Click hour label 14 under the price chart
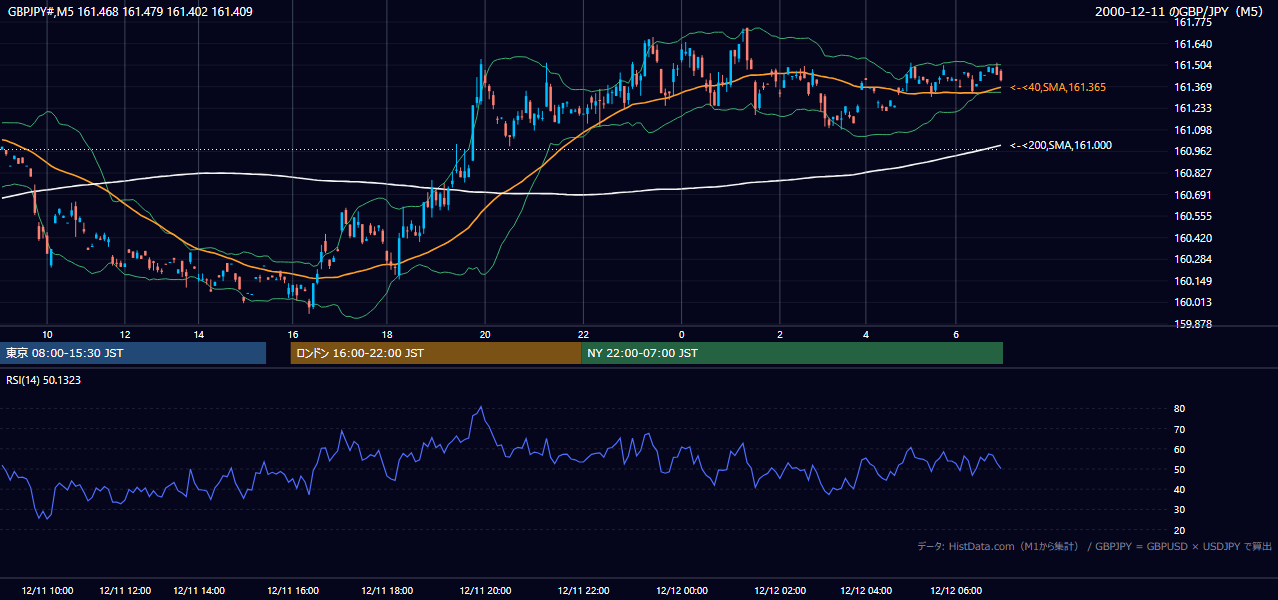 click(x=199, y=334)
